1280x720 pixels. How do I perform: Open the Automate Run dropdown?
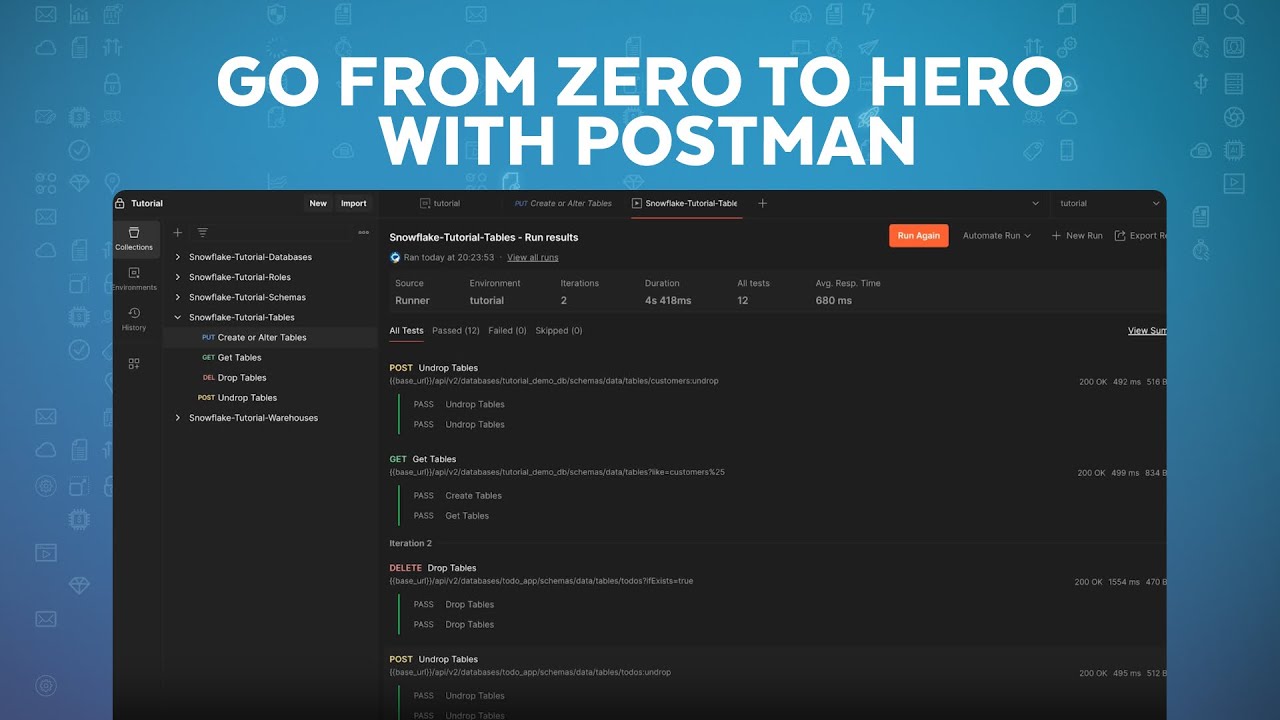click(996, 236)
